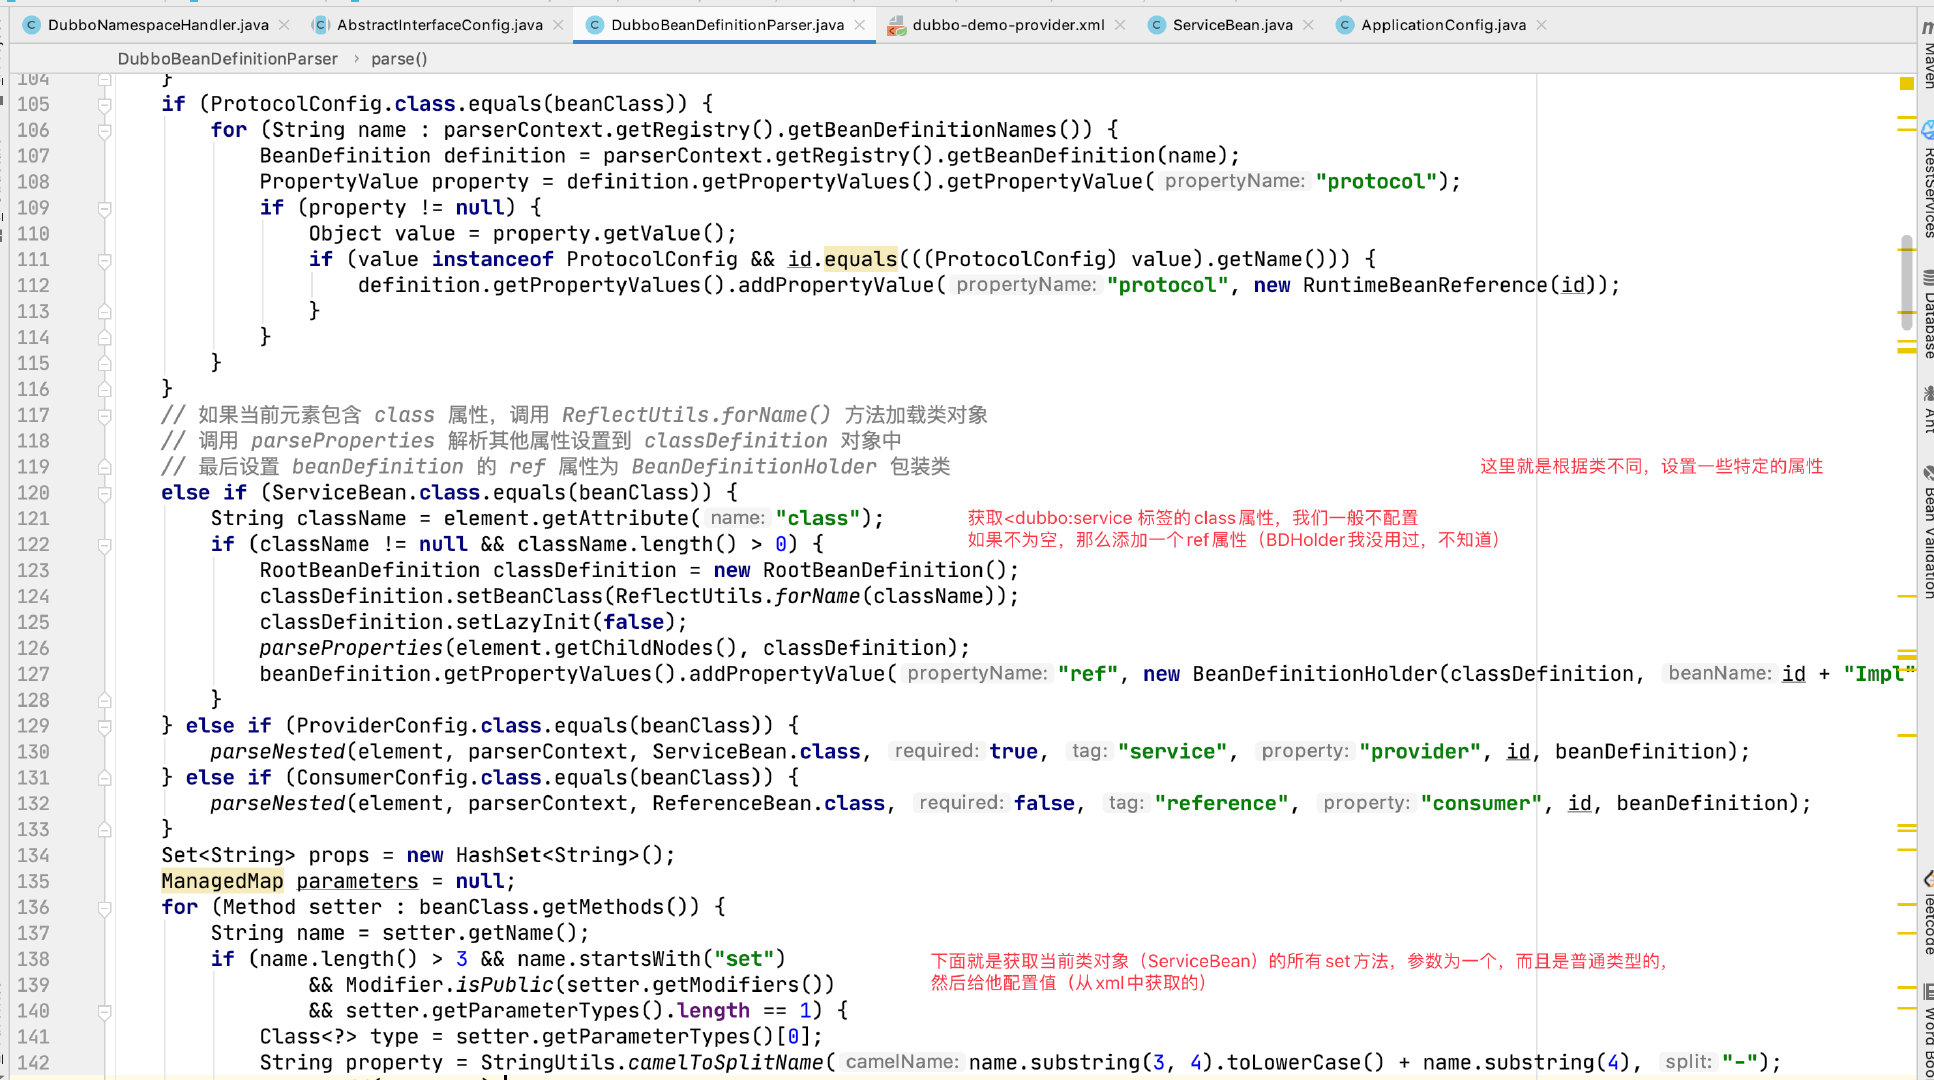The height and width of the screenshot is (1080, 1934).
Task: Click the warning stripe mark beside line 106
Action: click(1906, 130)
